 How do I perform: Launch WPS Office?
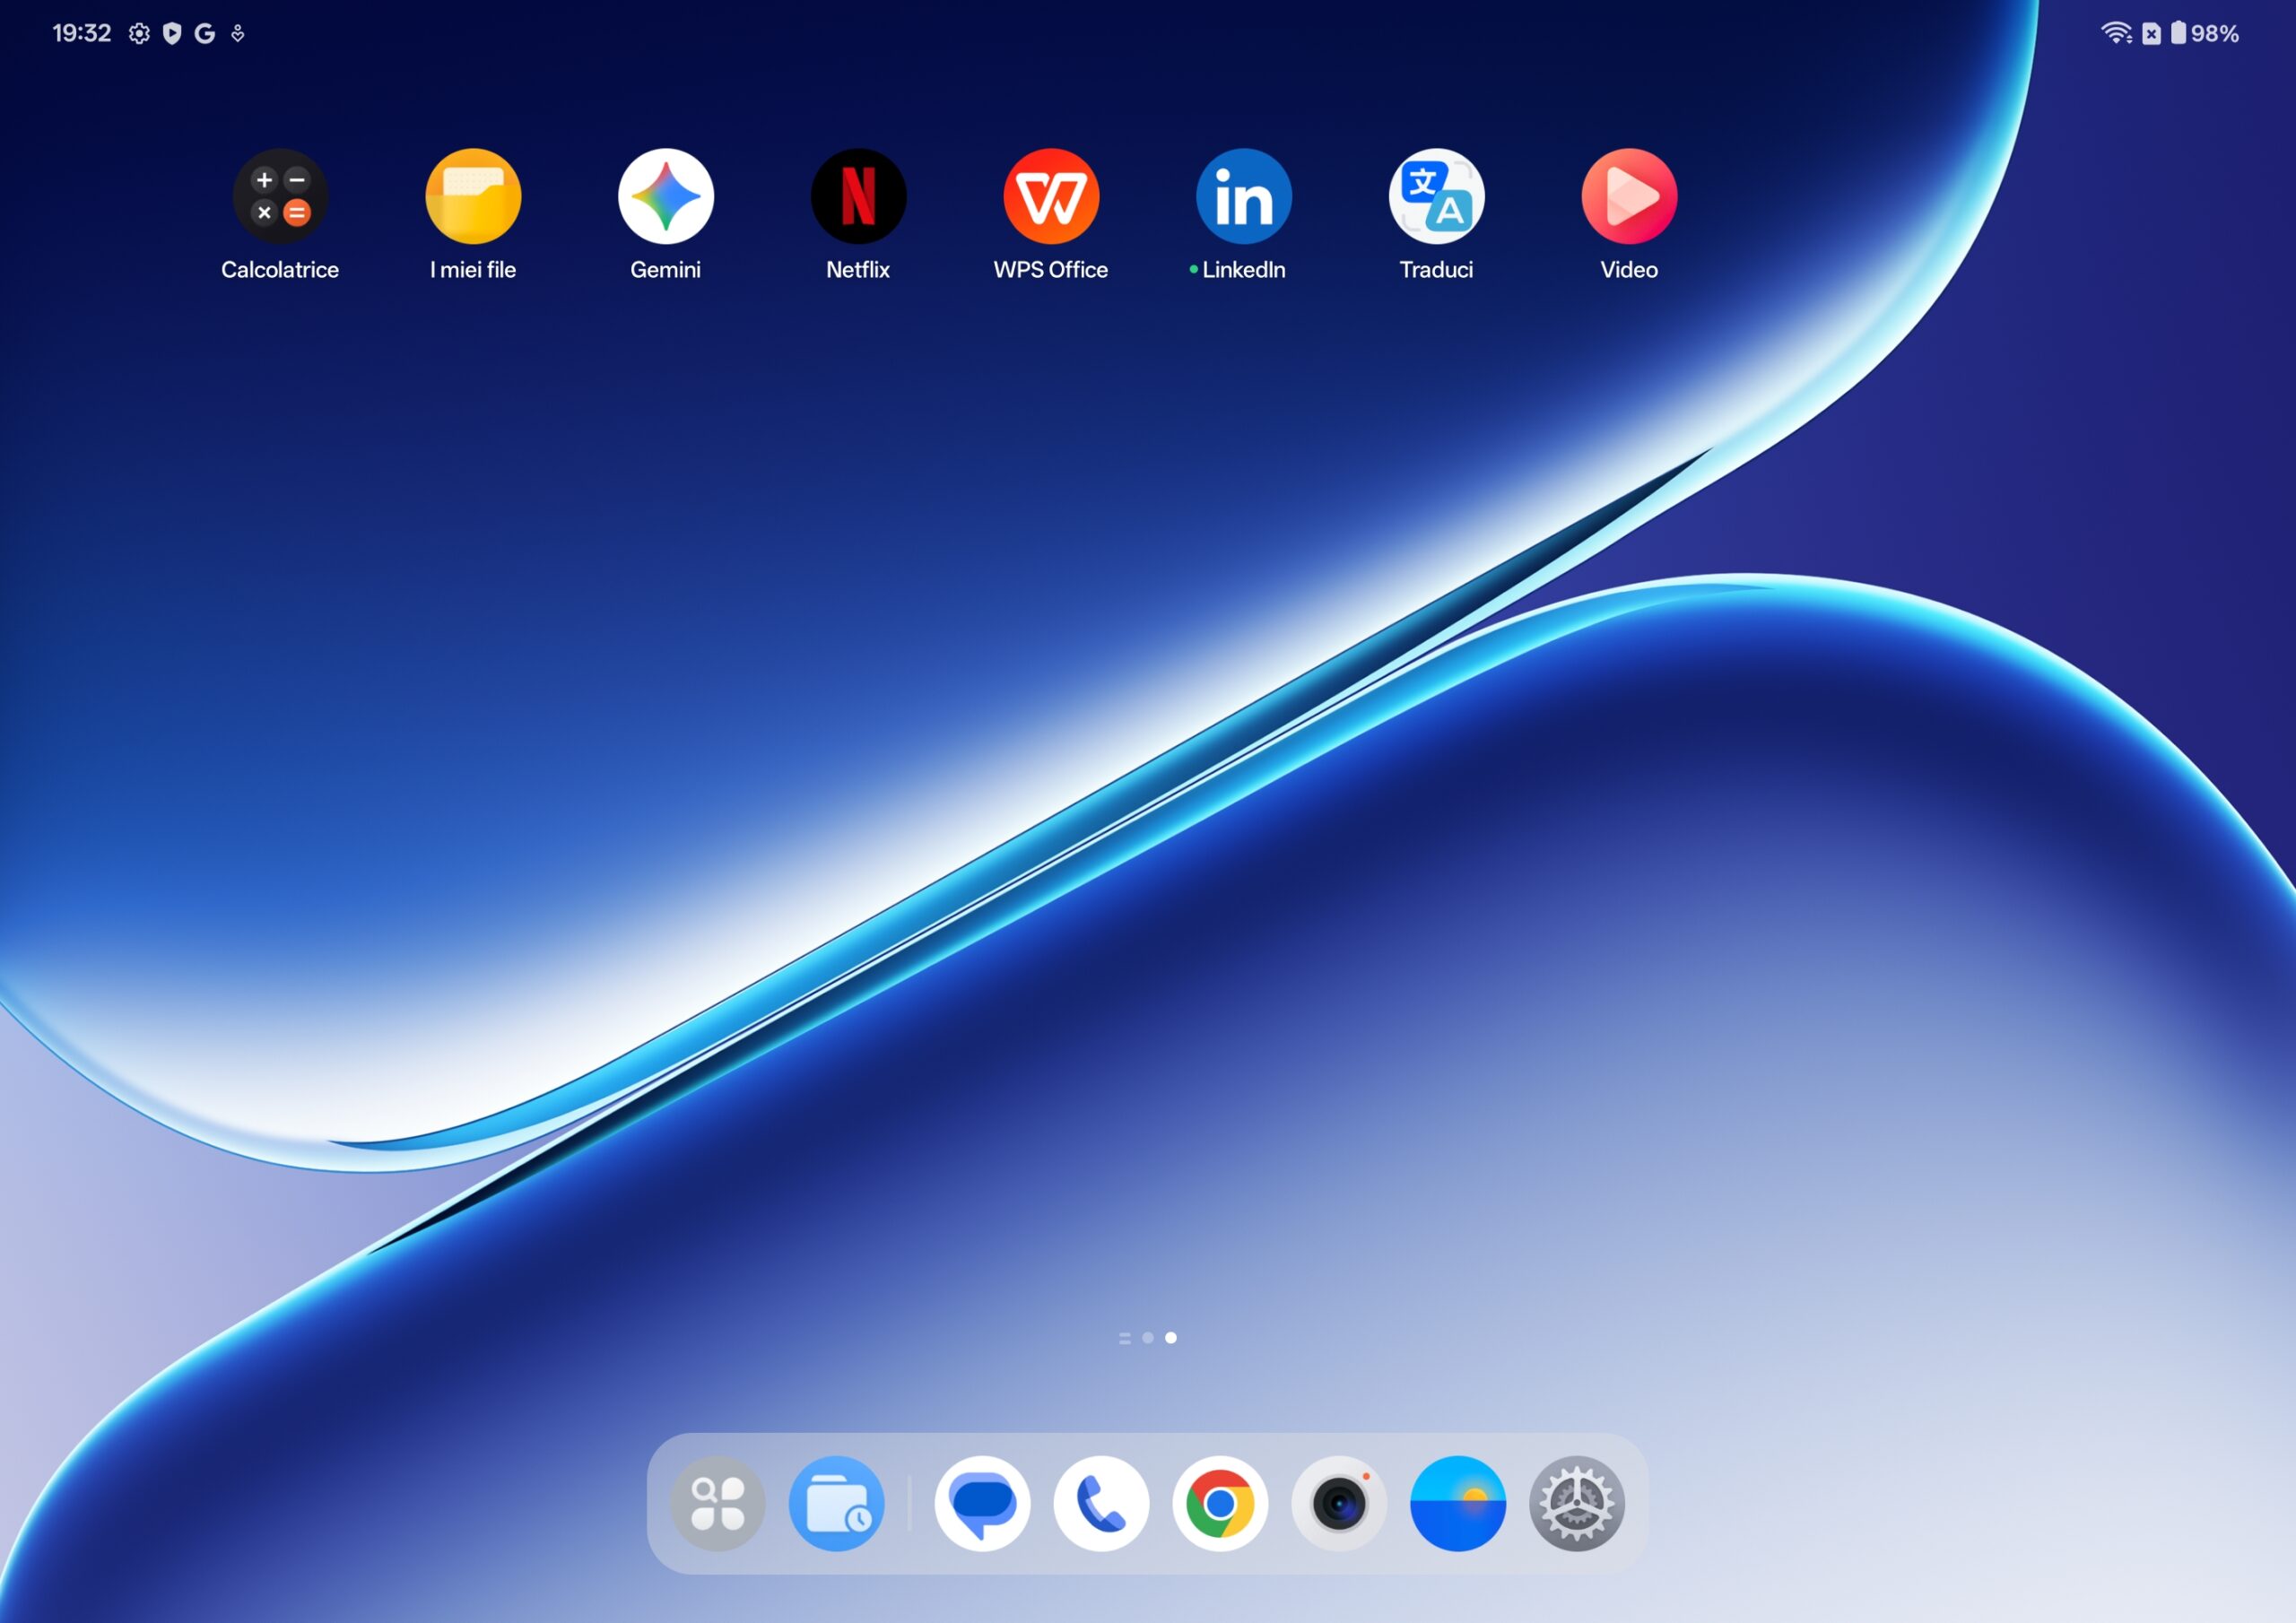point(1051,196)
